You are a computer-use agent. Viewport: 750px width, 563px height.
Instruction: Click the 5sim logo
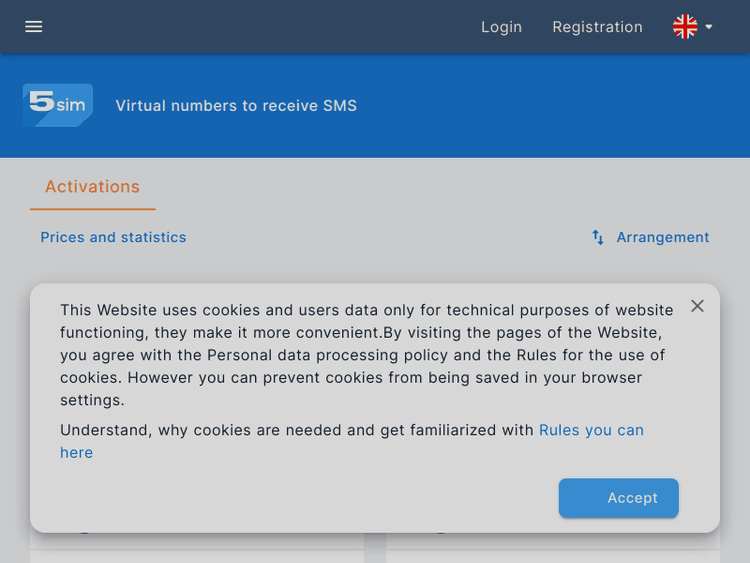pyautogui.click(x=58, y=105)
